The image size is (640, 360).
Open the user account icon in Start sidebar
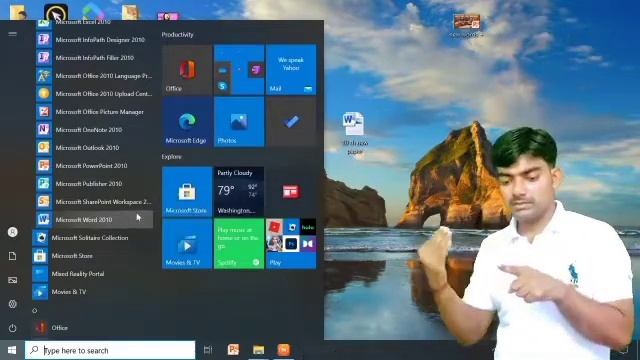(x=13, y=232)
